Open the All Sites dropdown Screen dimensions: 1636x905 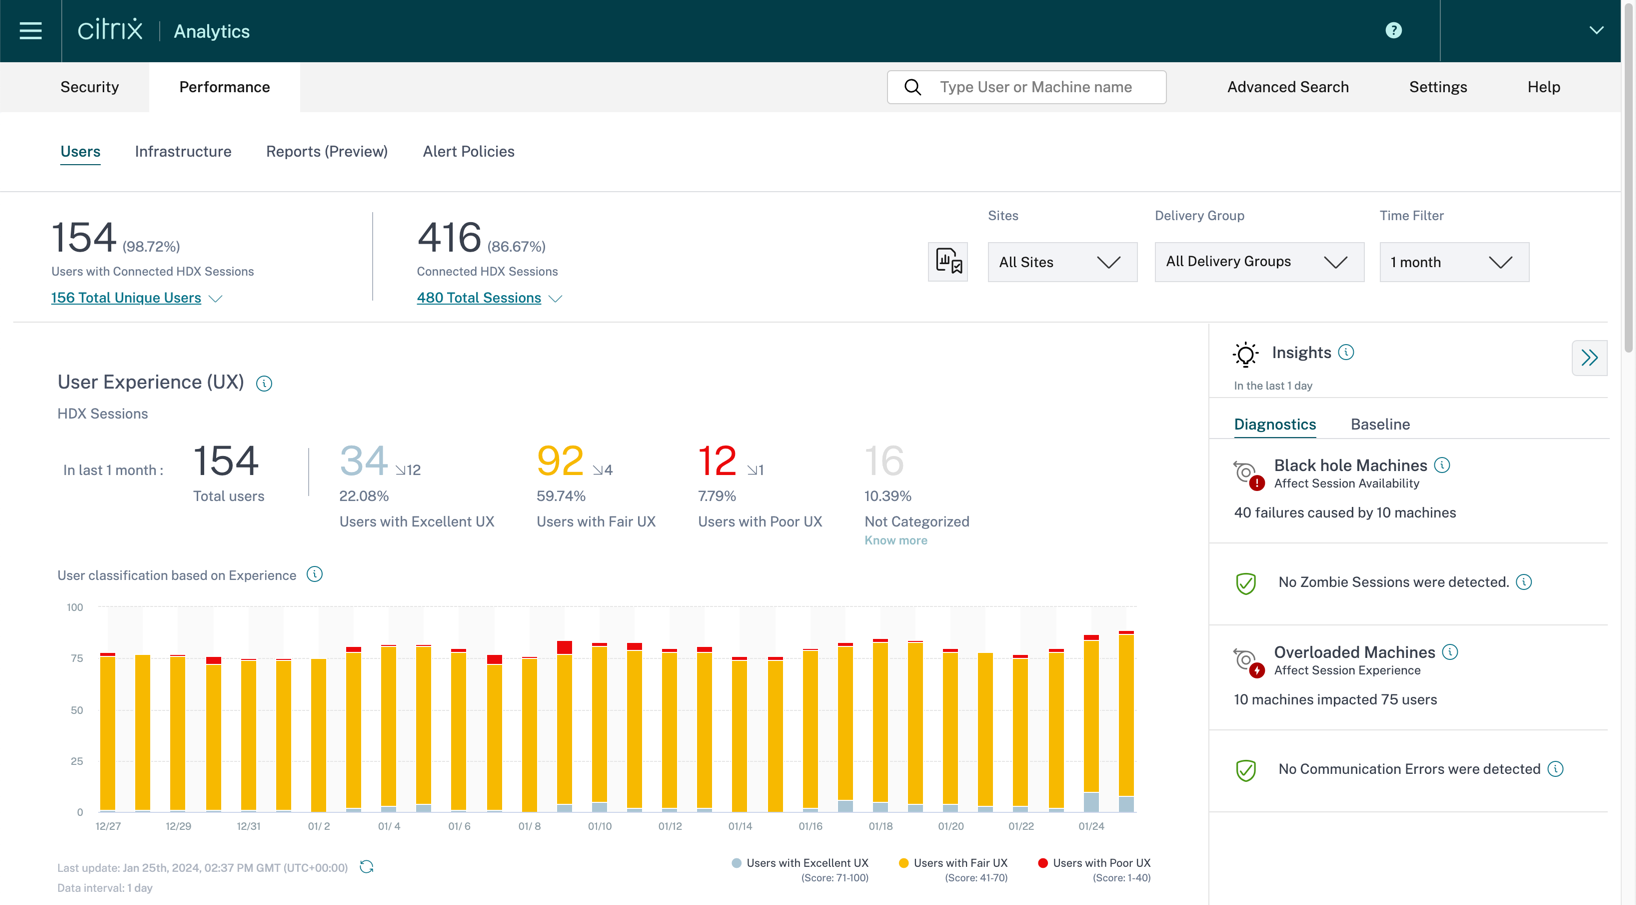[x=1061, y=262]
